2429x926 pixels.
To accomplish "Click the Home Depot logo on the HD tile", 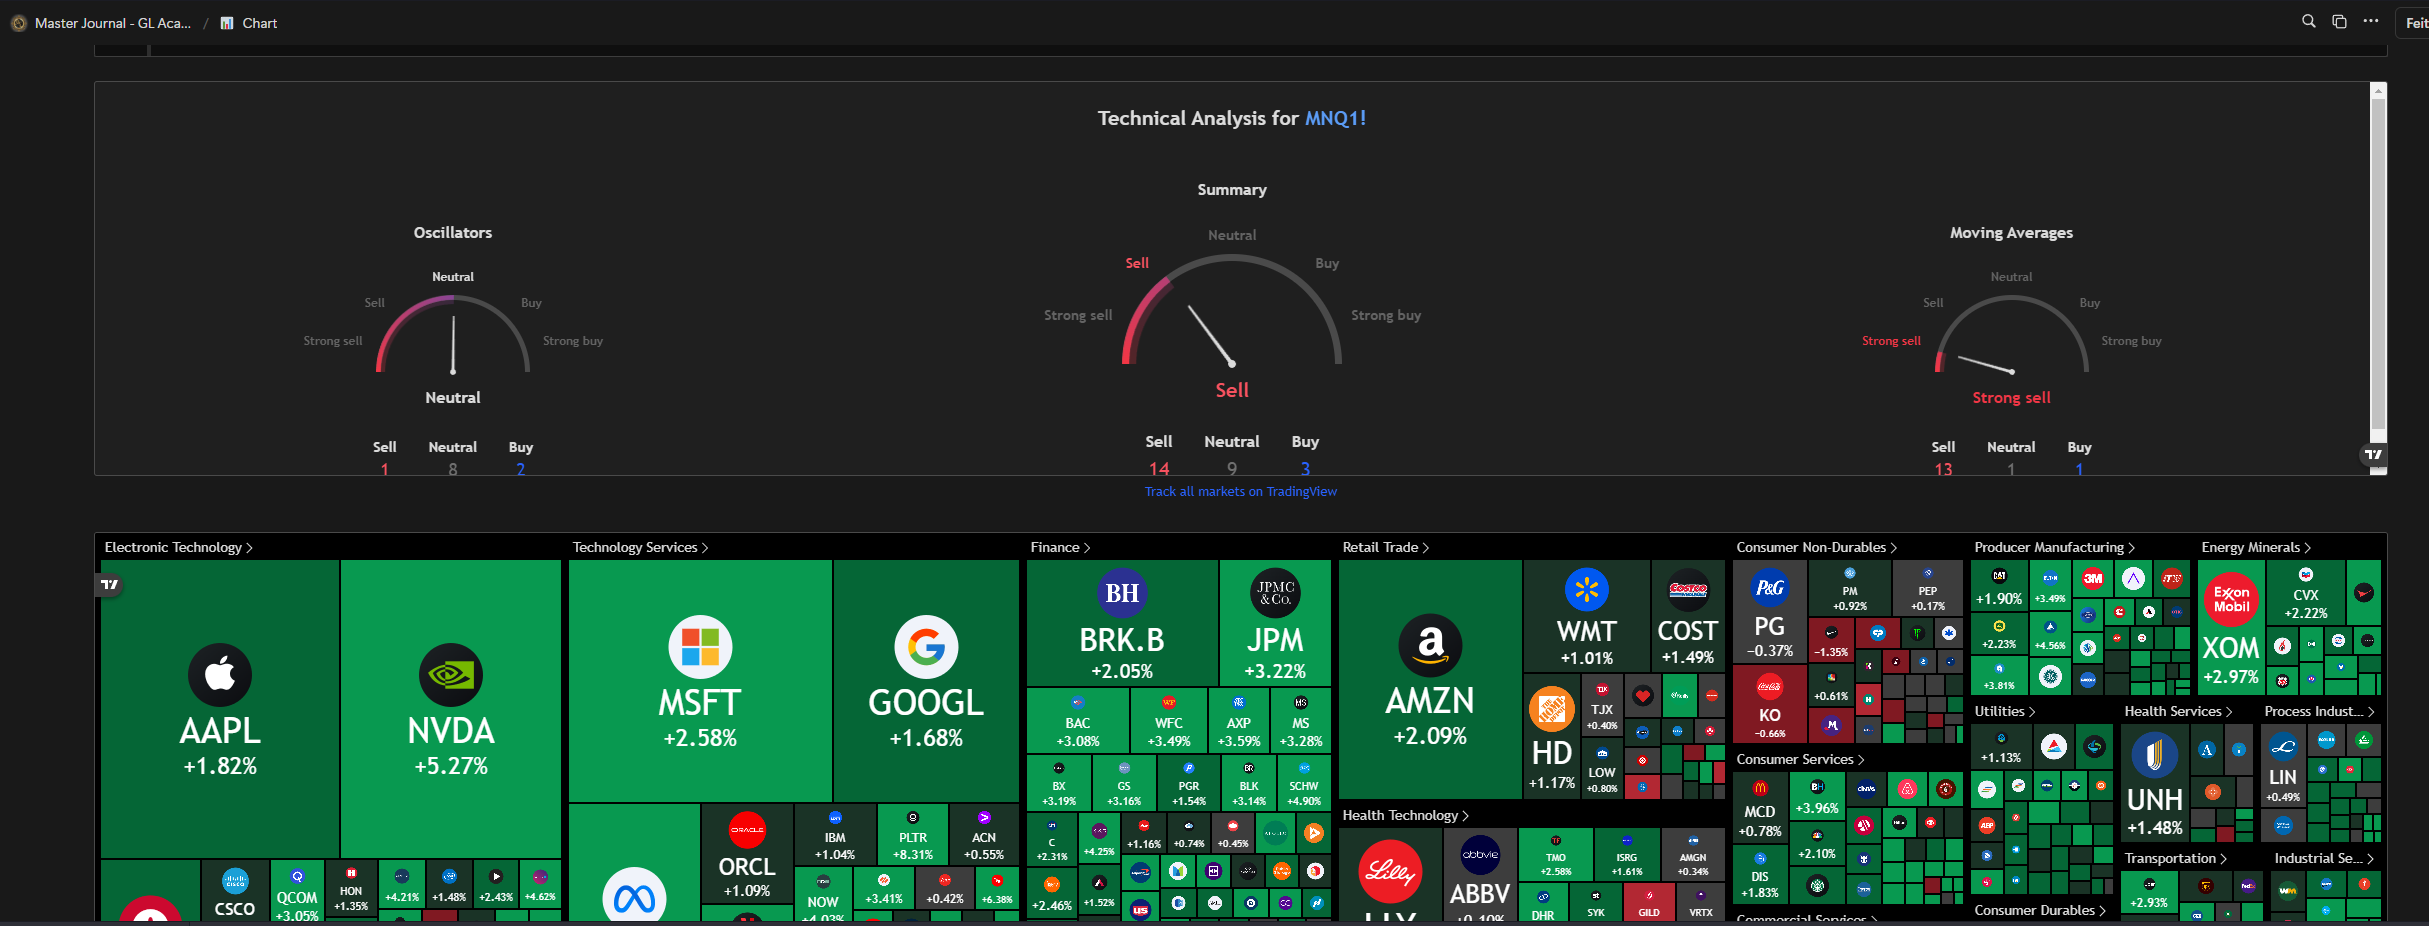I will (1552, 709).
